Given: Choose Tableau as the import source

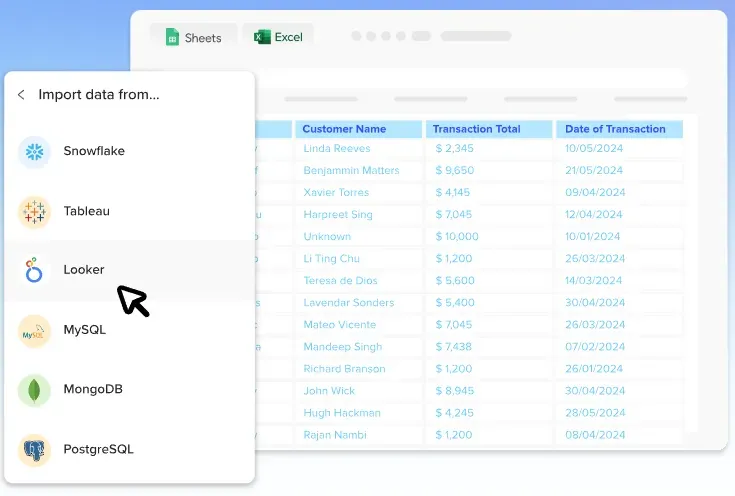Looking at the screenshot, I should click(129, 212).
